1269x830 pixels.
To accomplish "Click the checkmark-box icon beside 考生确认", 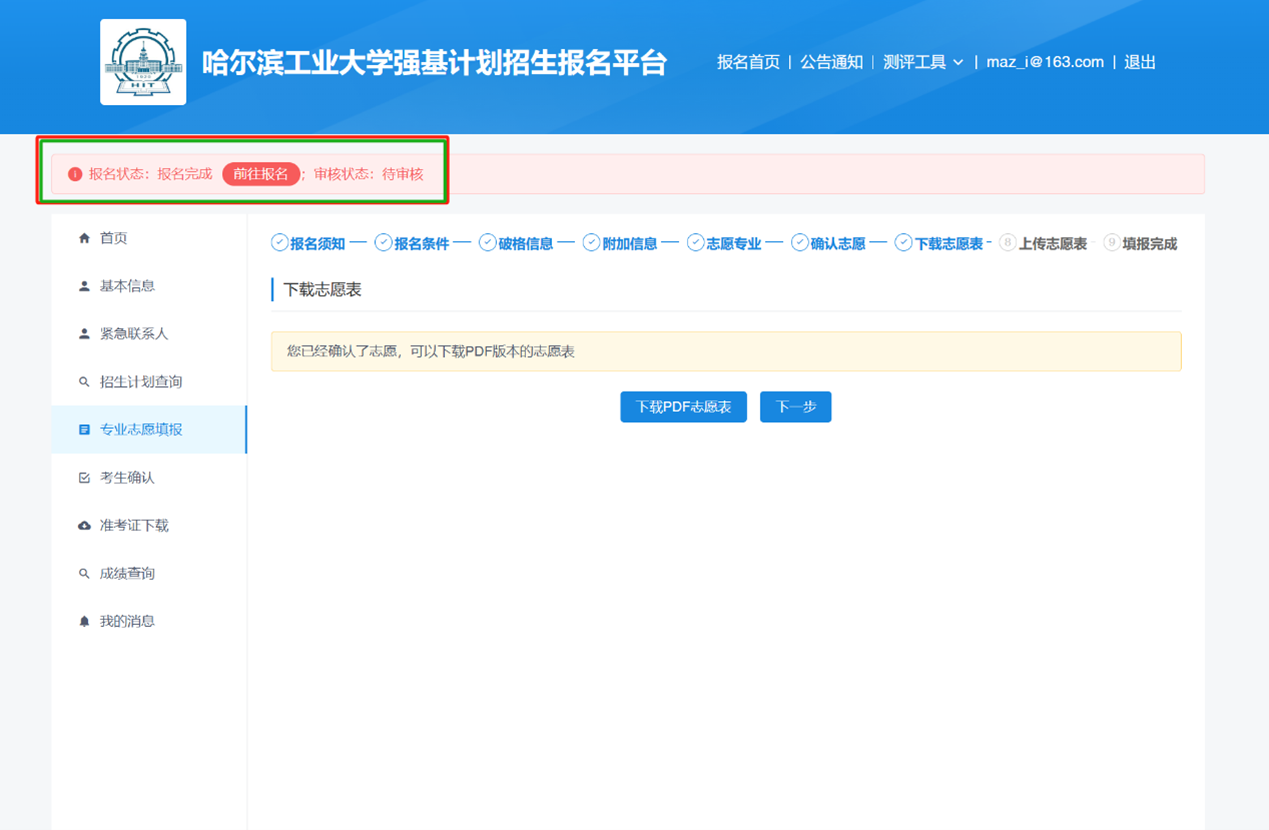I will 84,478.
